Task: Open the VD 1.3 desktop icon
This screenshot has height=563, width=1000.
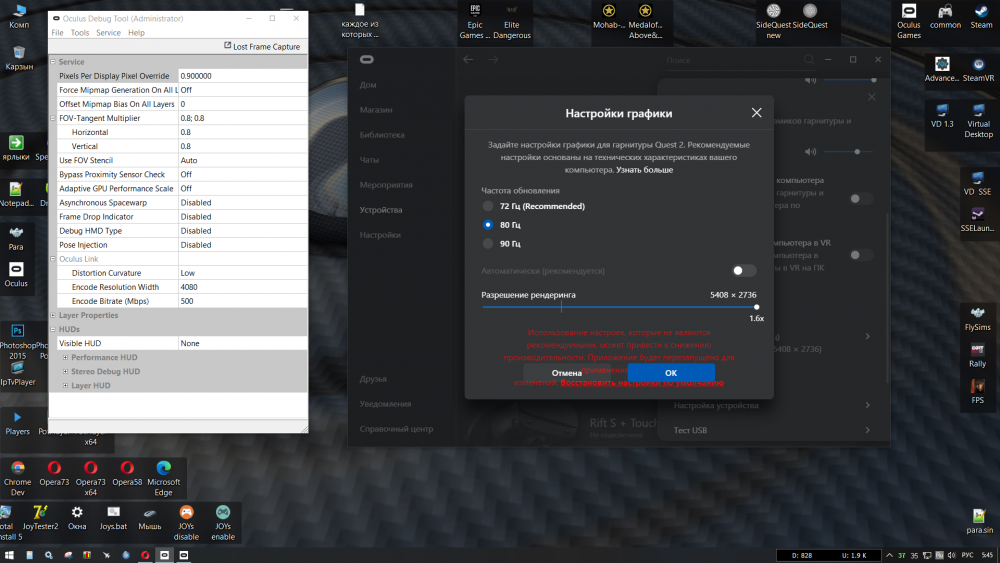Action: coord(941,115)
